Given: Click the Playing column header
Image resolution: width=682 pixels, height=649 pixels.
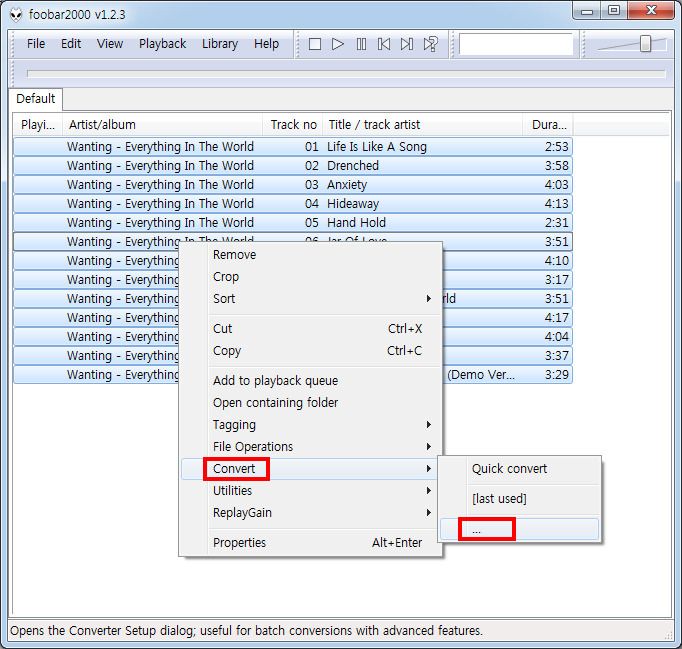Looking at the screenshot, I should (x=38, y=125).
